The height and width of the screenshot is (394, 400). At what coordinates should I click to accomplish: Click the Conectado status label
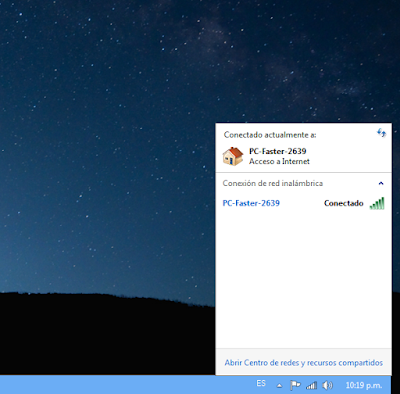click(344, 203)
